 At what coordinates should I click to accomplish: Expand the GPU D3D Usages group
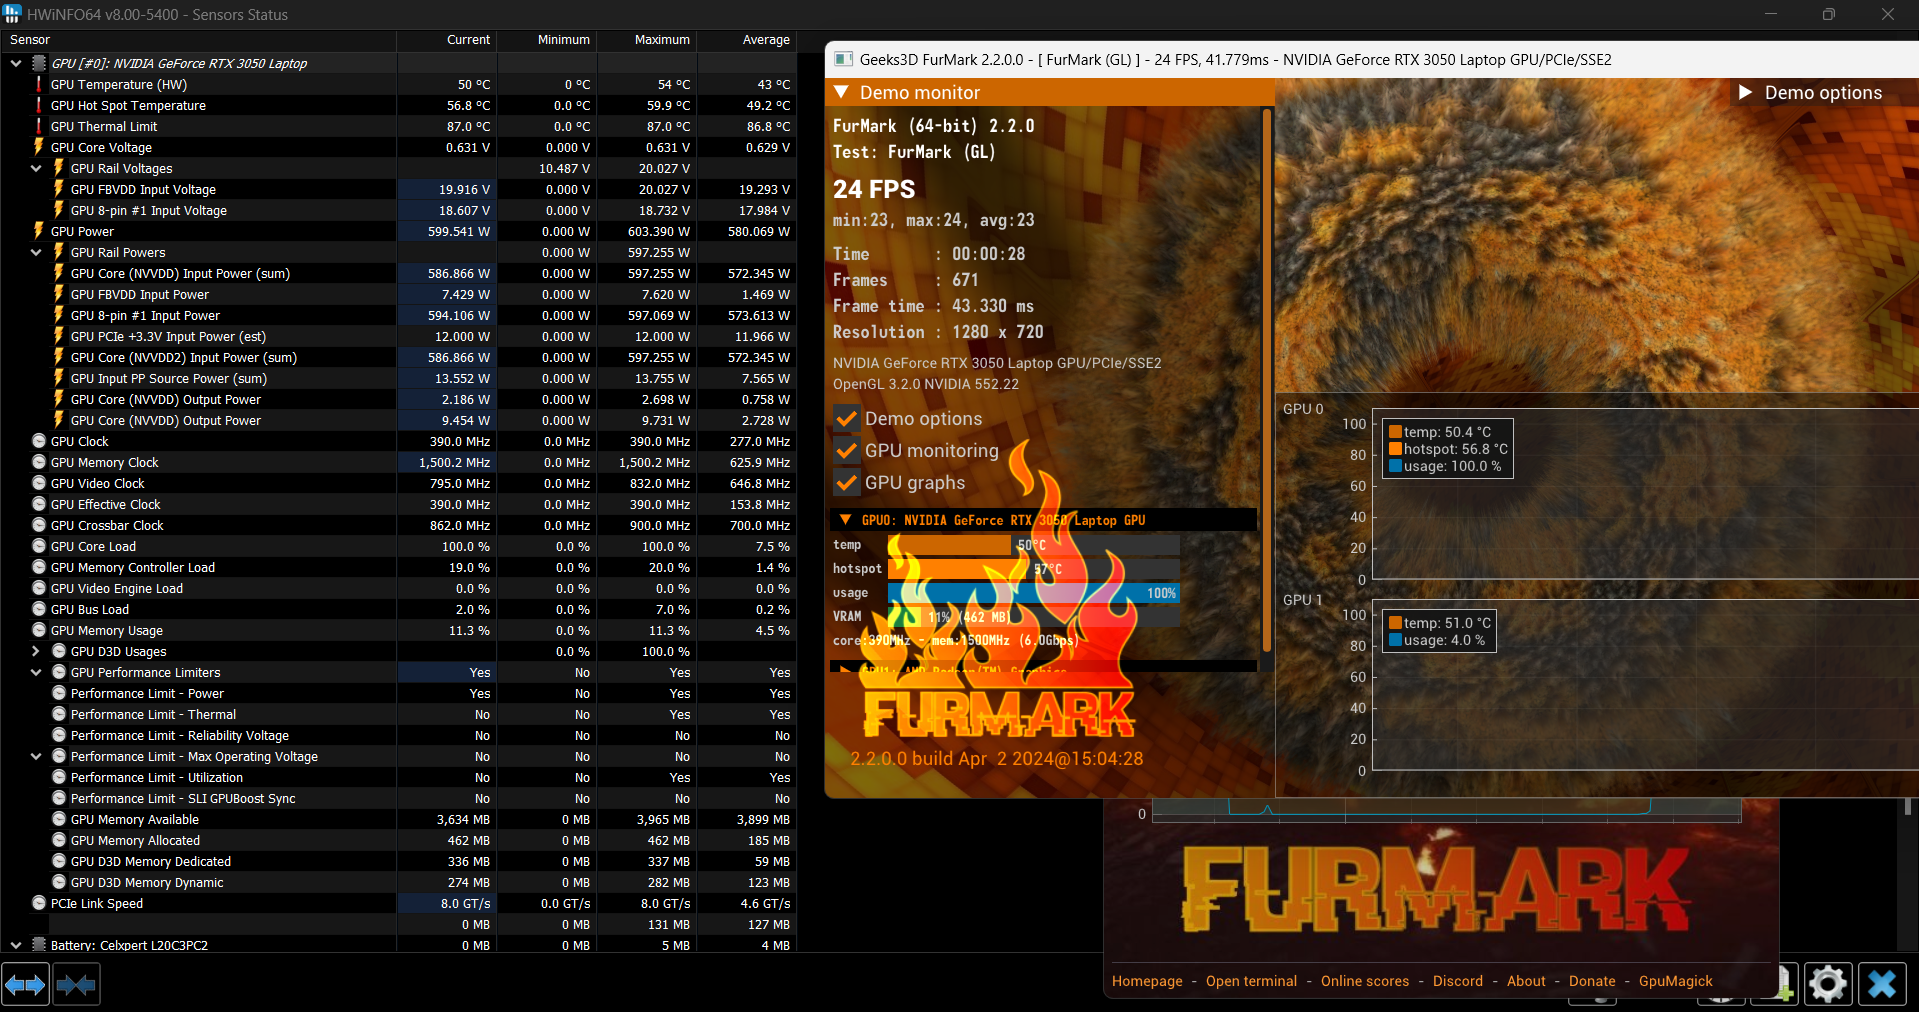[x=36, y=651]
